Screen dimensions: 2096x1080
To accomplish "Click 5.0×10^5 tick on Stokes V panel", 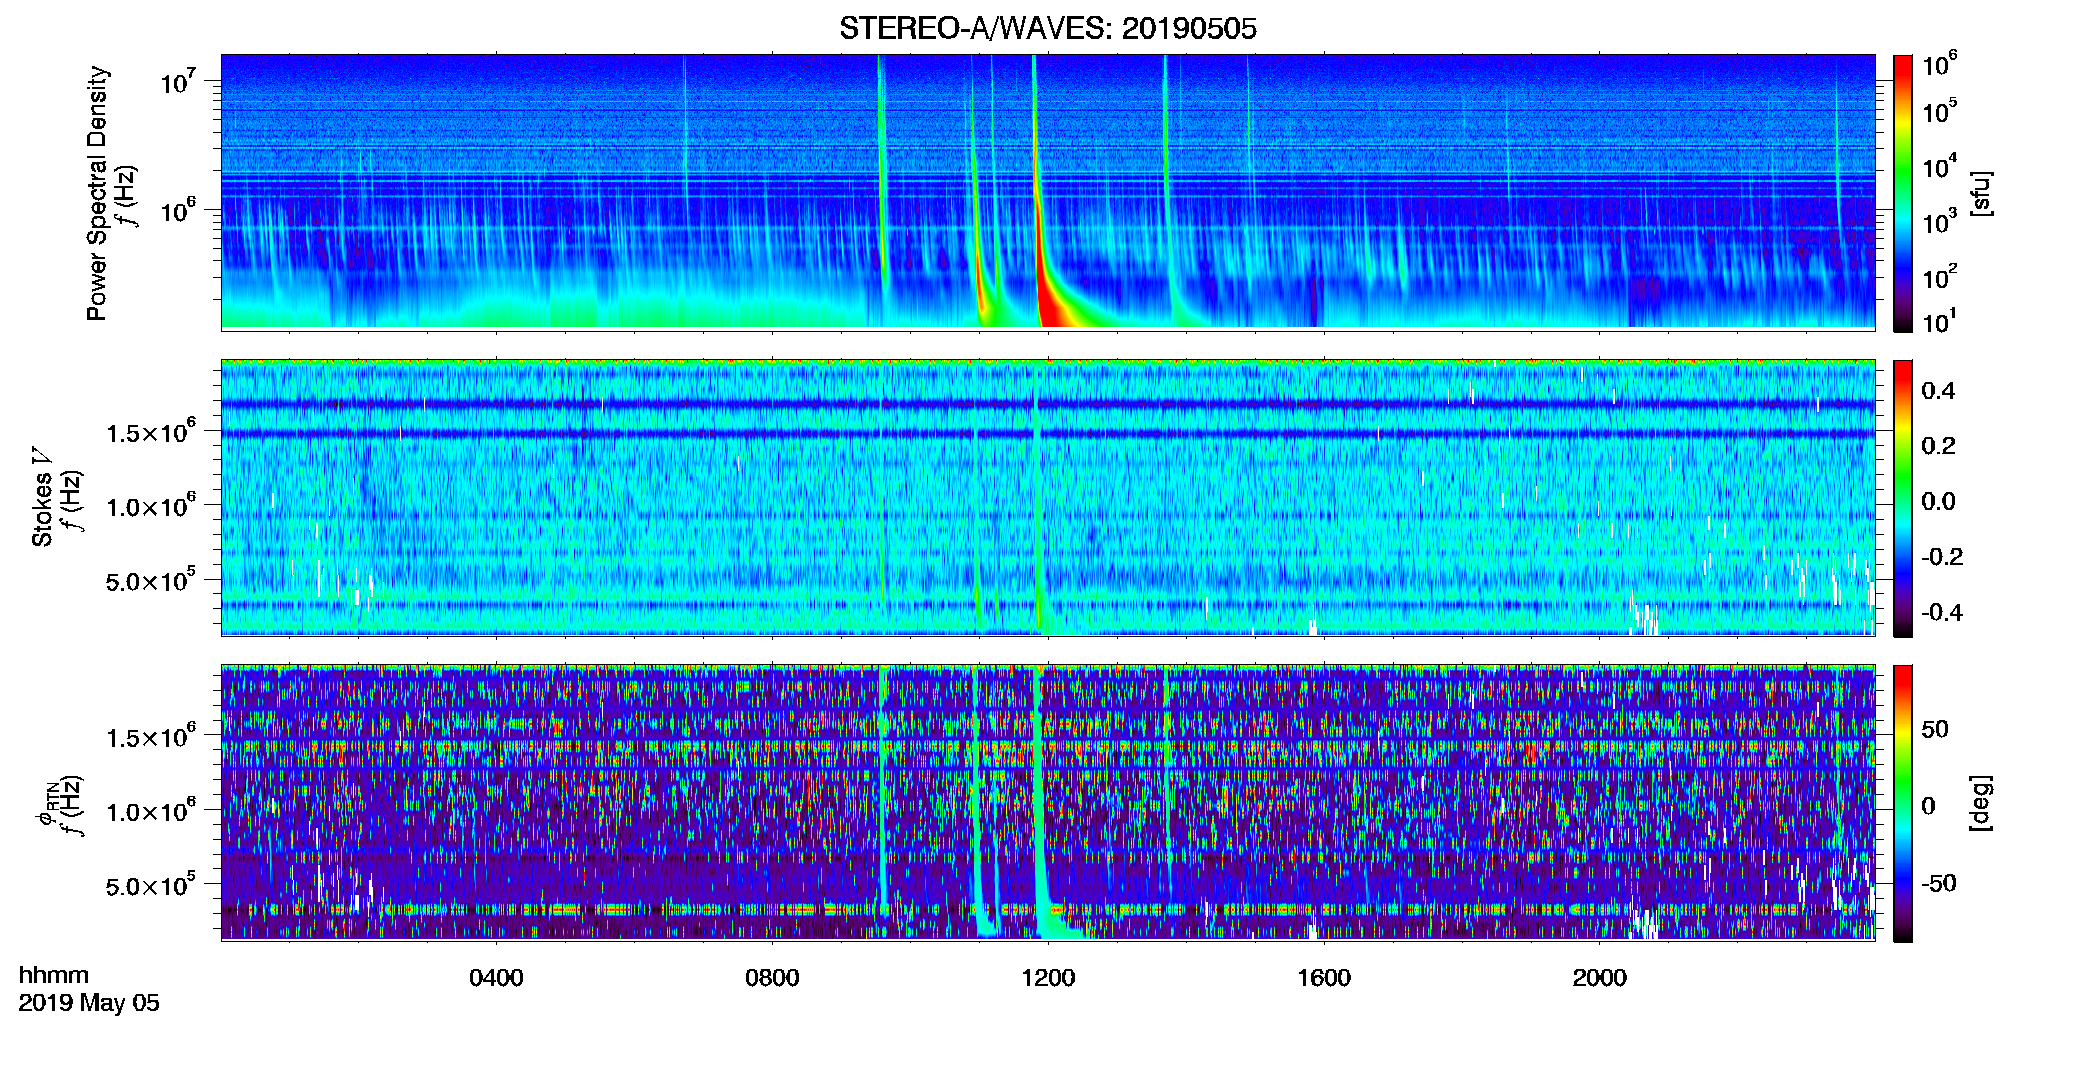I will tap(151, 580).
